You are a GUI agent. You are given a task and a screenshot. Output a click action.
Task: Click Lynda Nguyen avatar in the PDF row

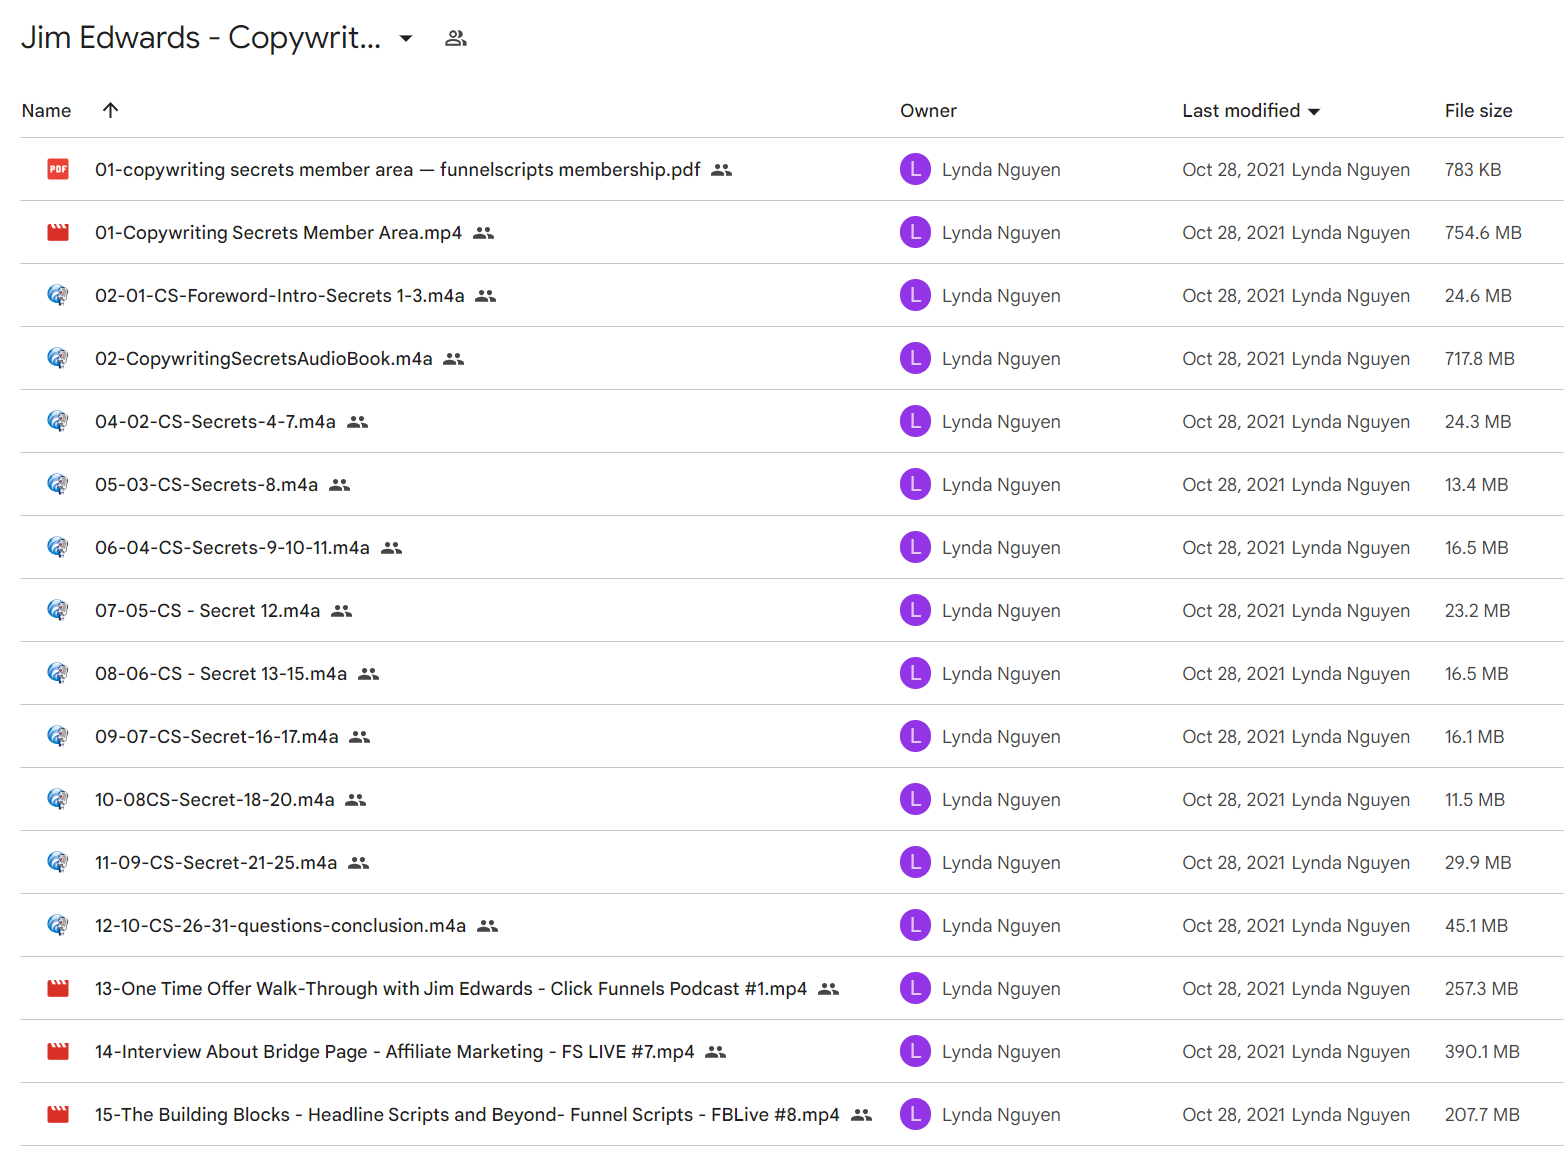(915, 170)
